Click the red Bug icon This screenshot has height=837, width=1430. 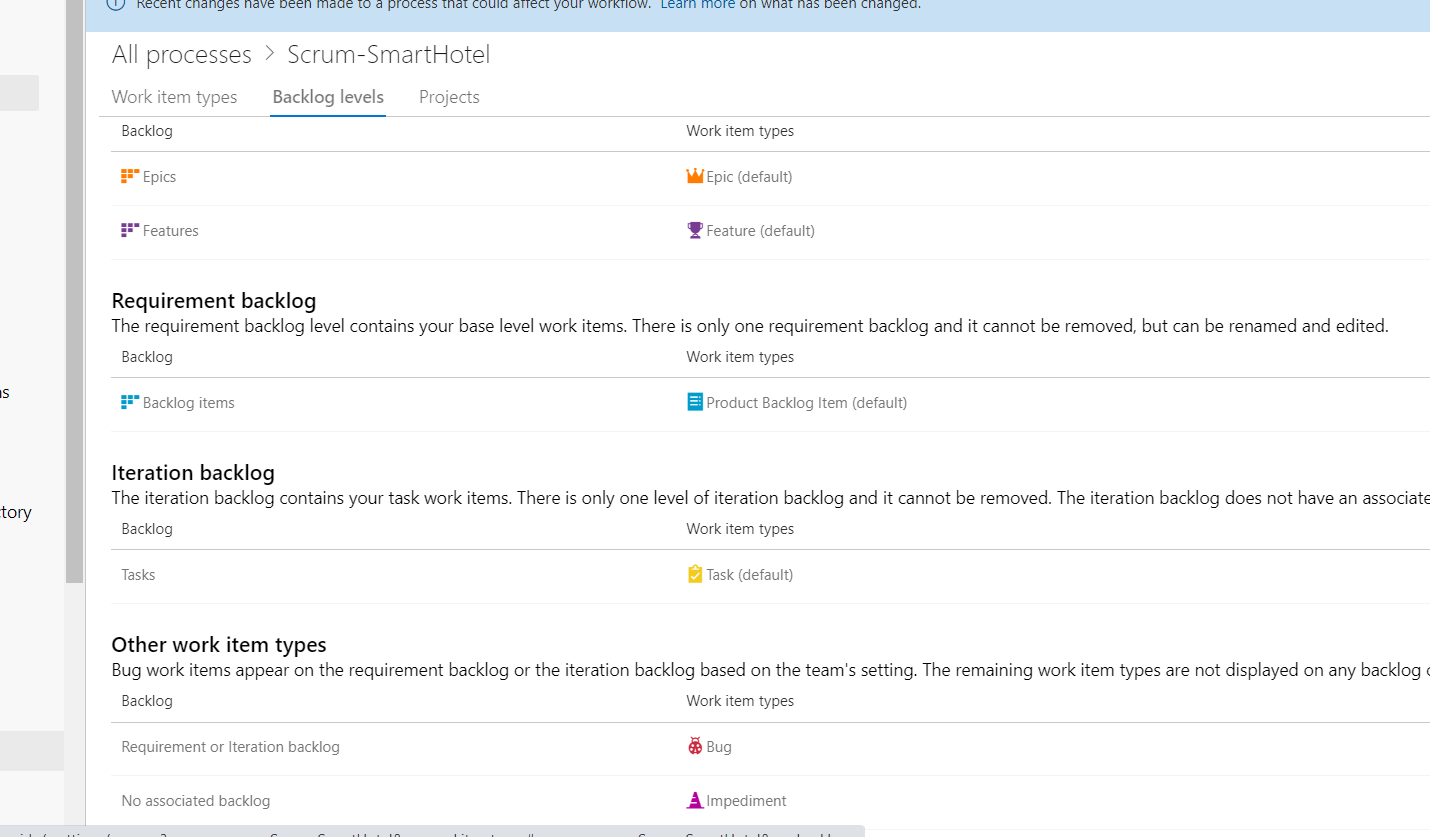695,746
